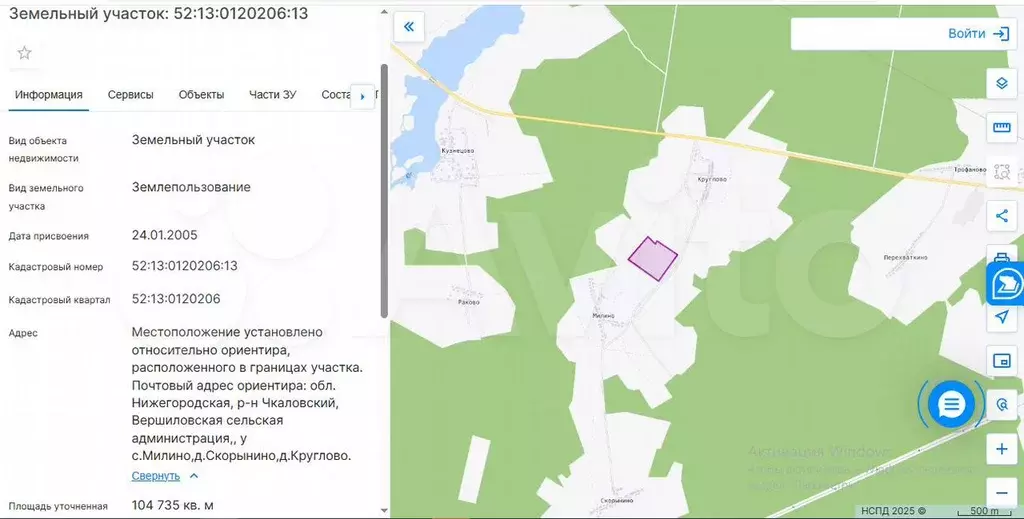Click cadastral quarter value 52:13:0120206
This screenshot has height=519, width=1024.
(x=176, y=299)
